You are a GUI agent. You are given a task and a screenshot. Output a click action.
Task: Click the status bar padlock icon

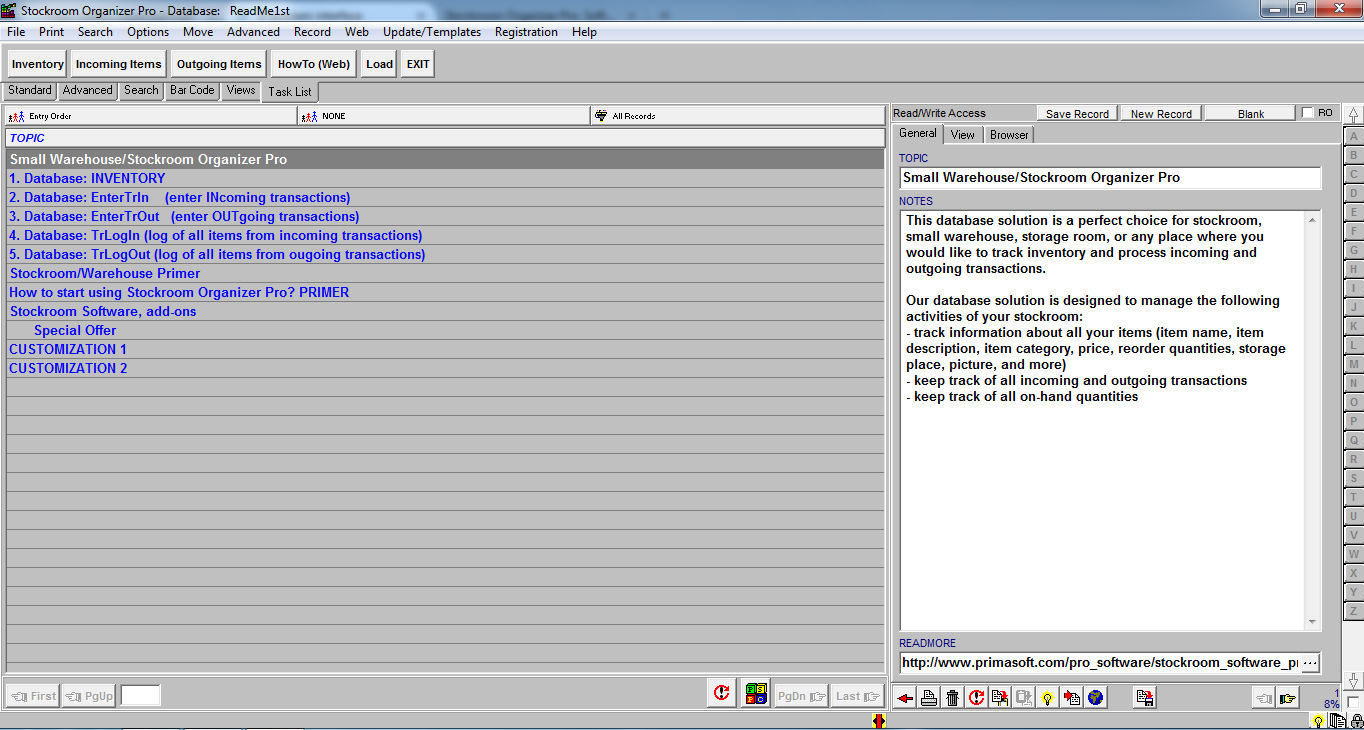coord(1356,721)
